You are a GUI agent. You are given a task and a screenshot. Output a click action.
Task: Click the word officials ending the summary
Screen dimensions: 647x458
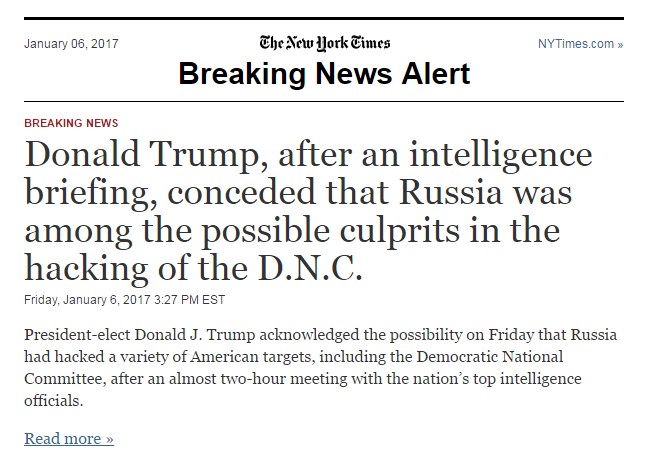pos(54,401)
